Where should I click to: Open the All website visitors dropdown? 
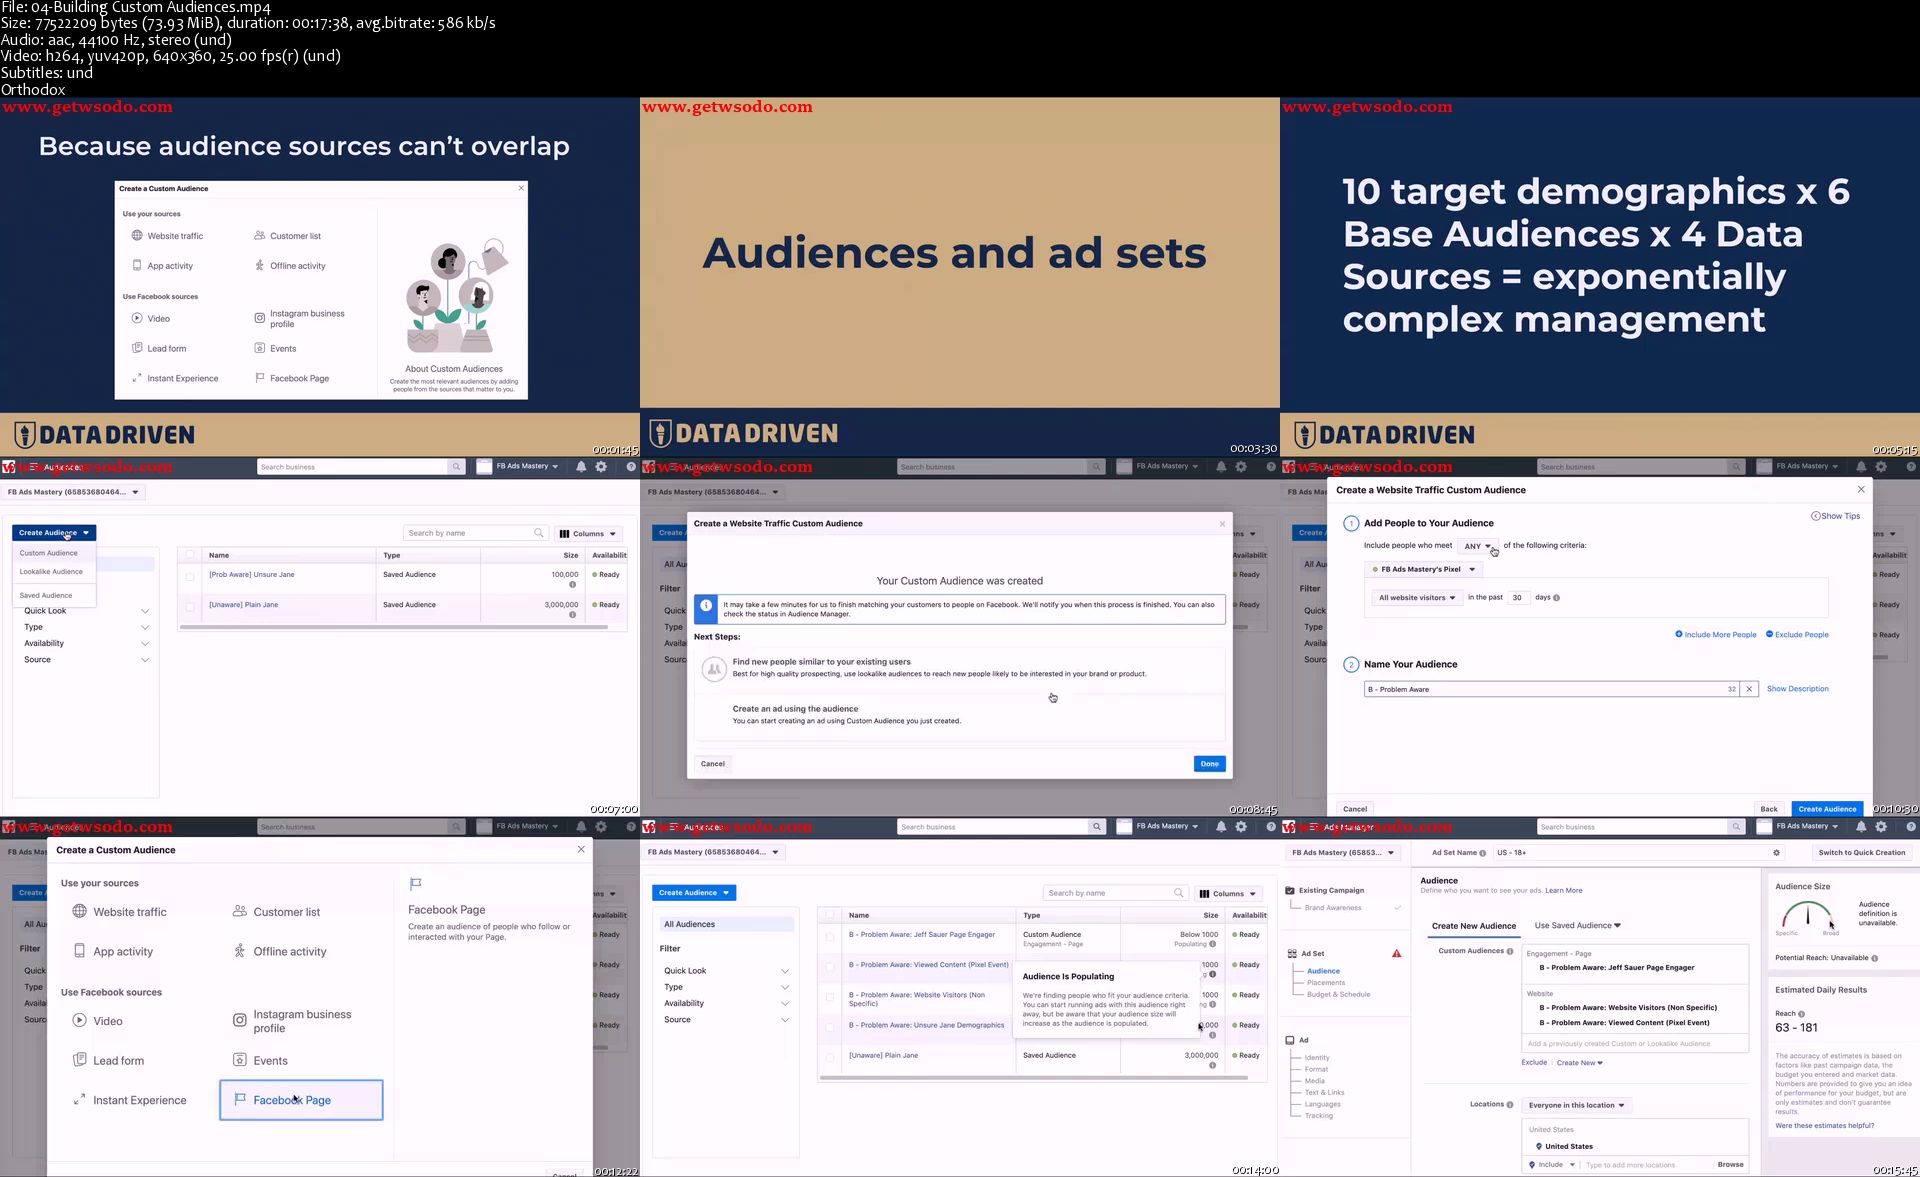(1416, 598)
